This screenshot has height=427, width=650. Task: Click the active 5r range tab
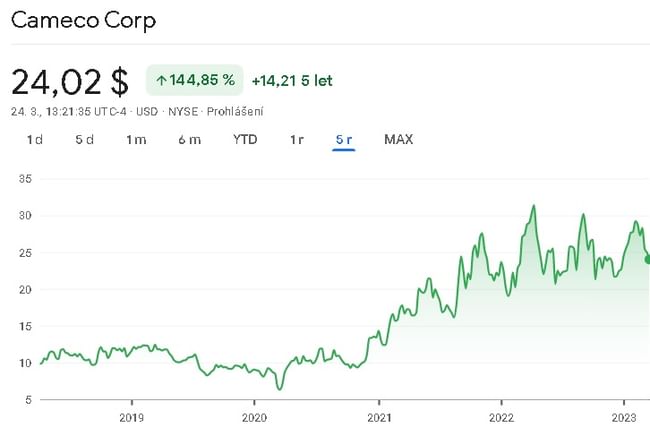pos(344,139)
